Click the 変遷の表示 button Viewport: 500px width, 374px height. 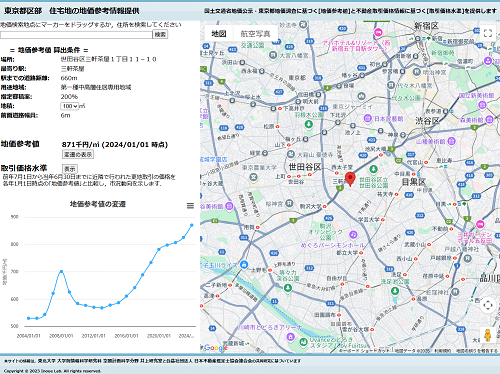pyautogui.click(x=78, y=154)
